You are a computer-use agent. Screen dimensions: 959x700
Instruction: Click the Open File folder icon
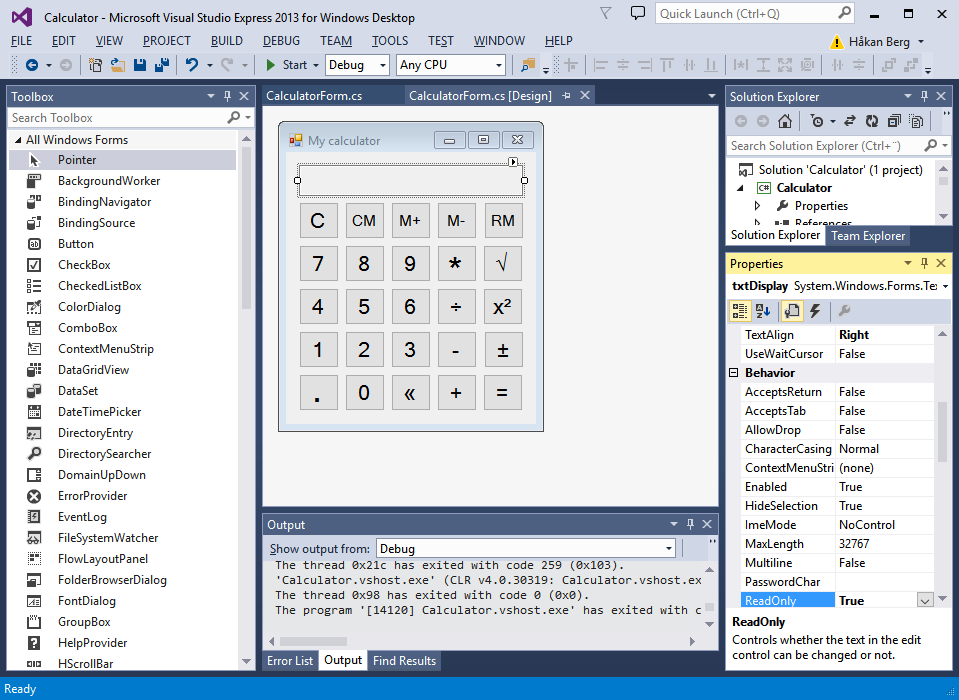coord(117,65)
